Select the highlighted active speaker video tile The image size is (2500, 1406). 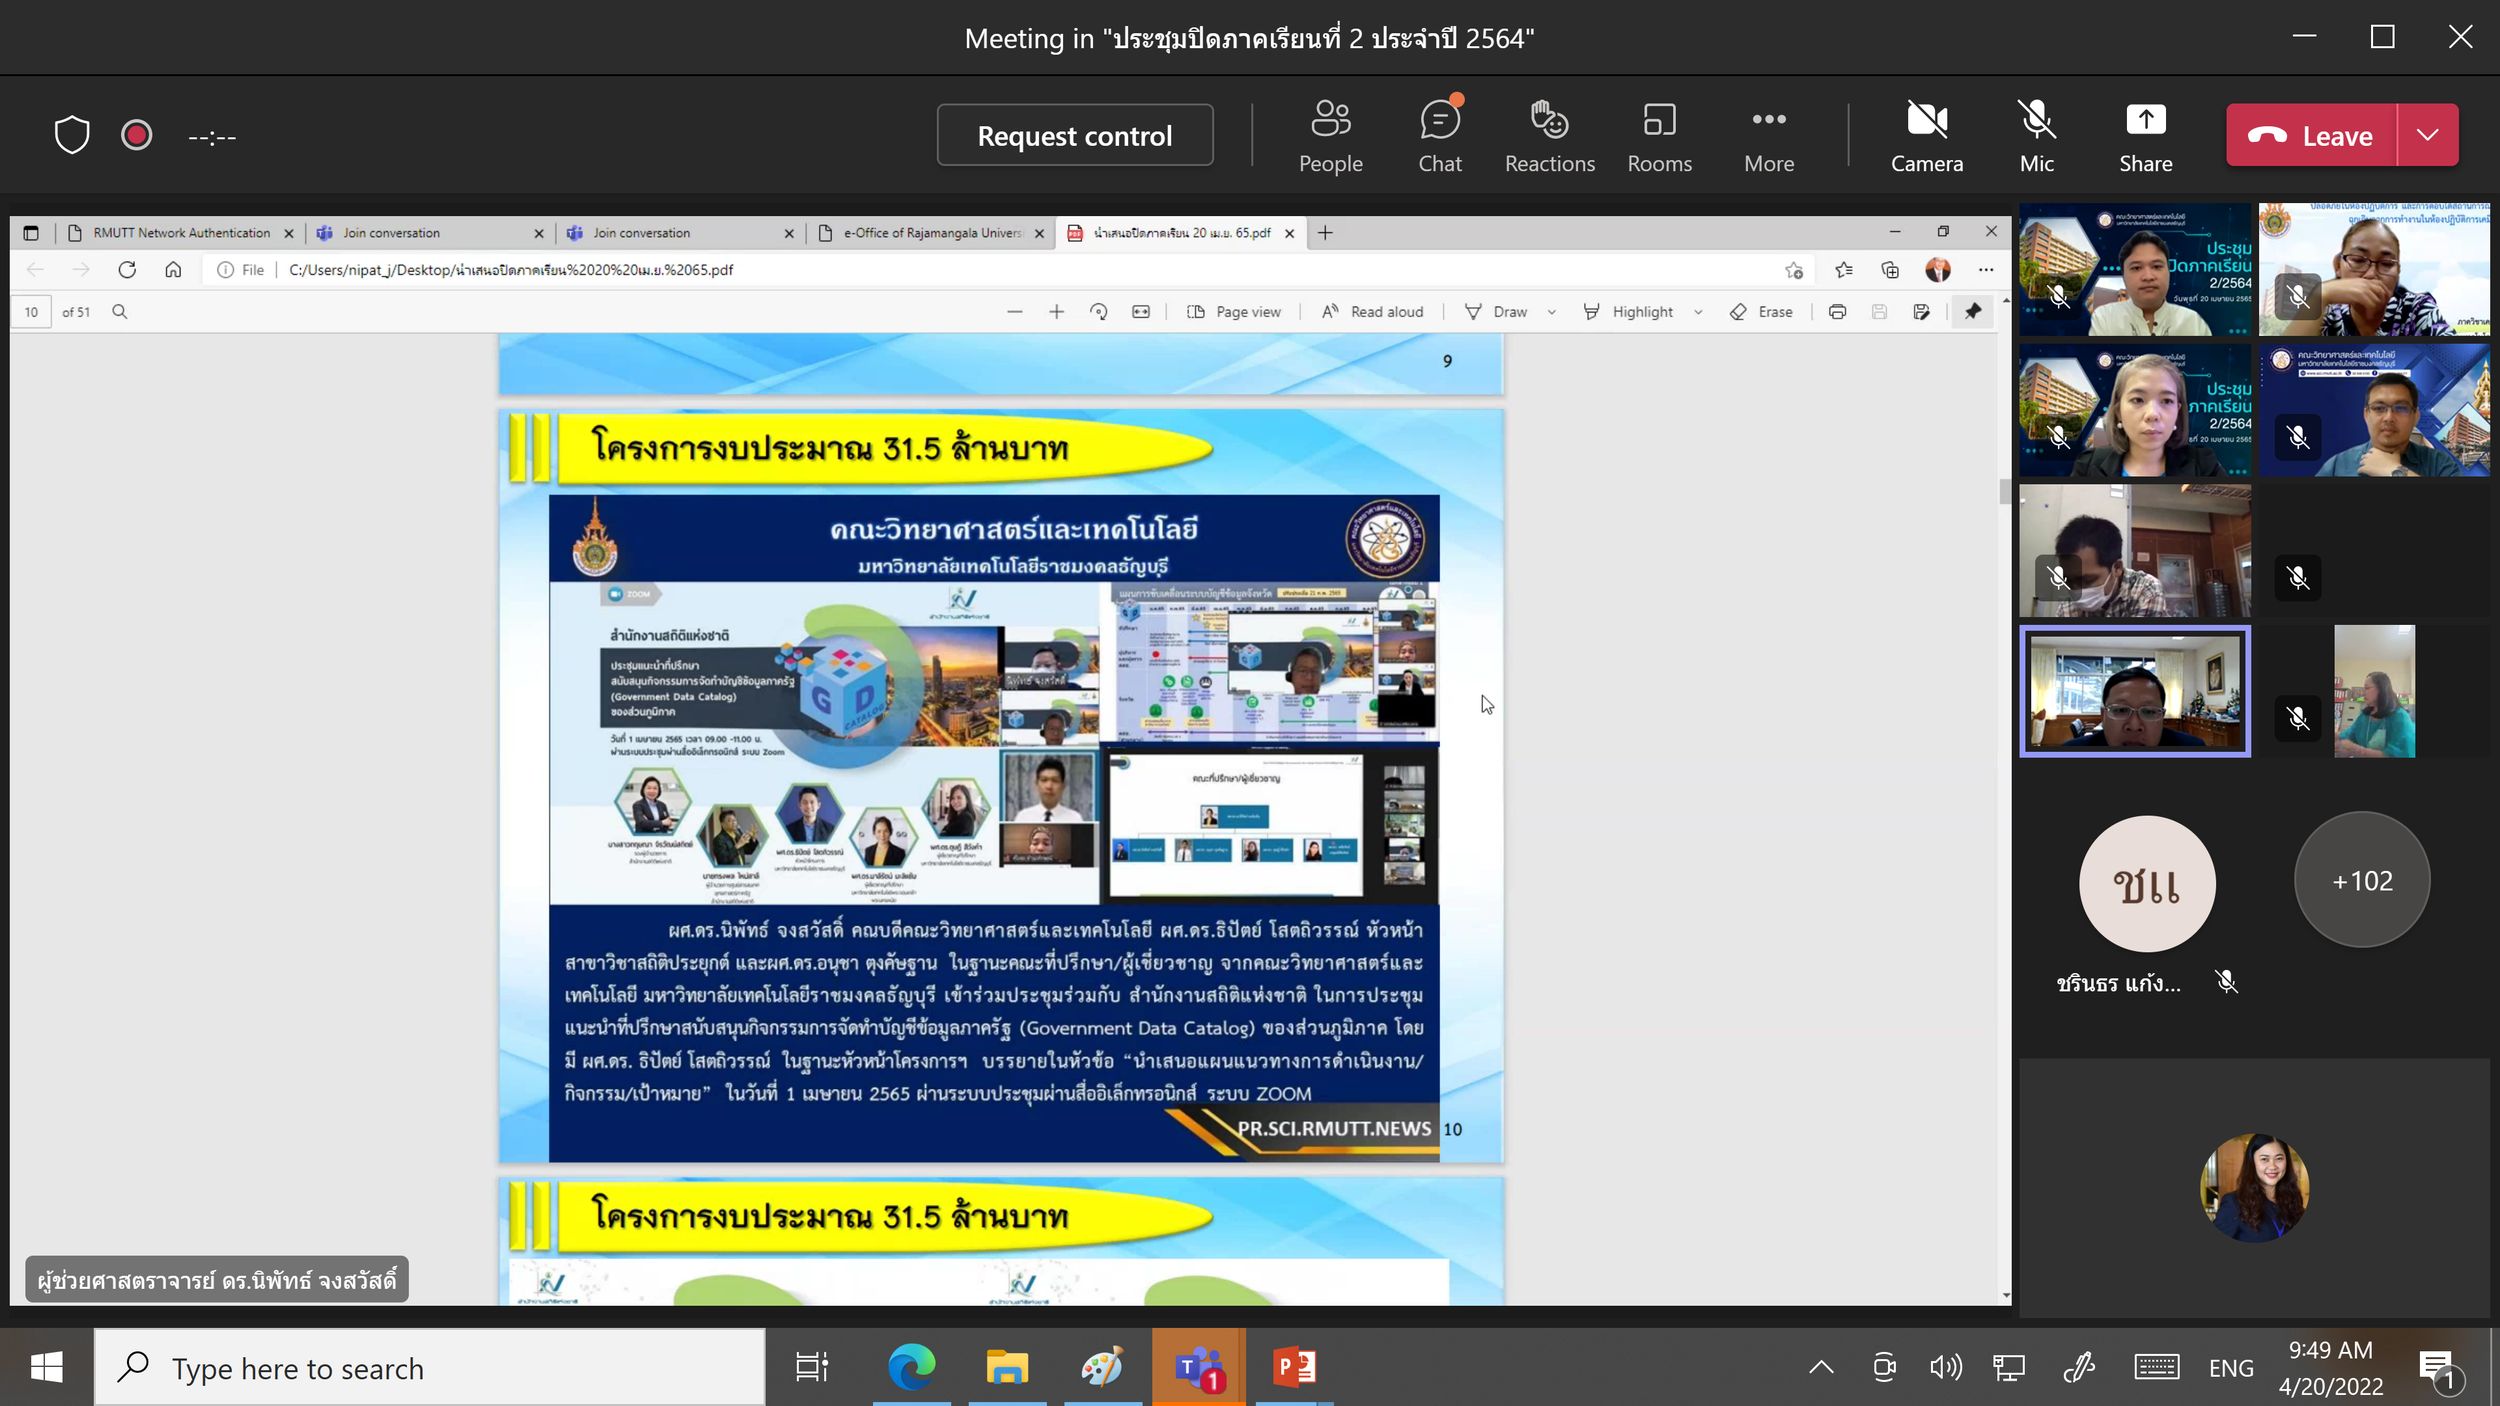[x=2135, y=692]
